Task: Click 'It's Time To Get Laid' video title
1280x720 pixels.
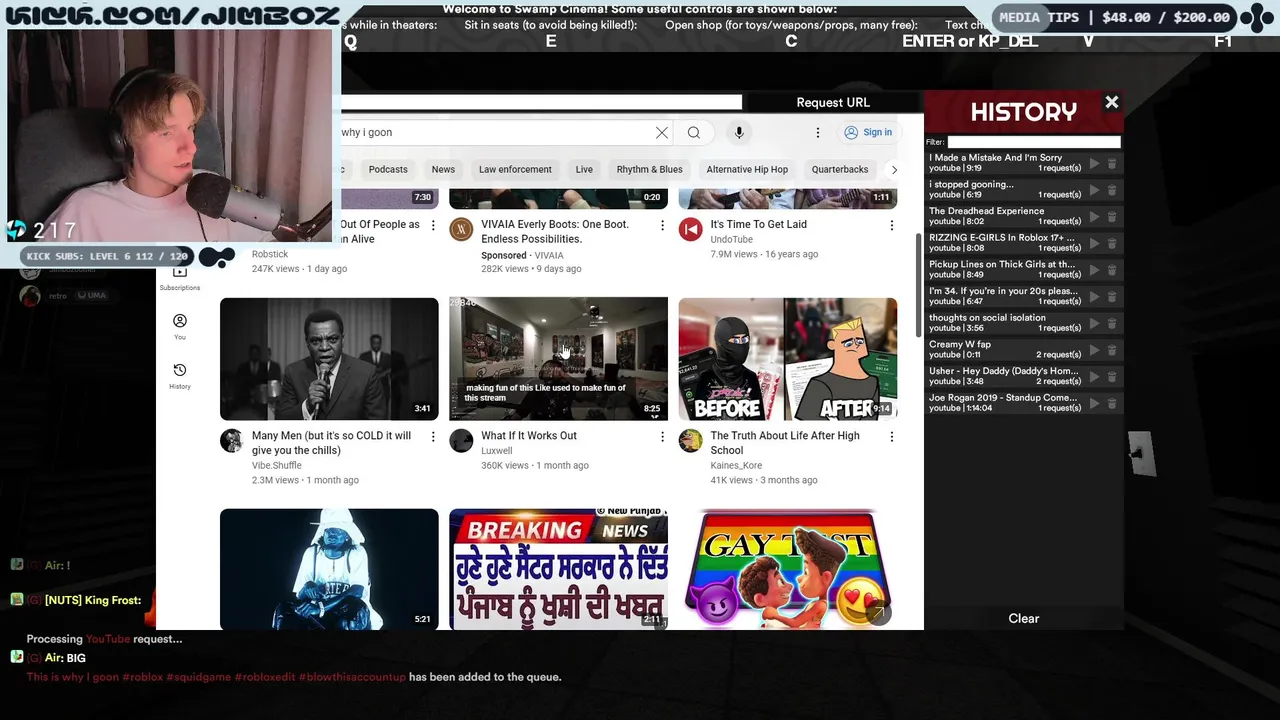Action: coord(758,224)
